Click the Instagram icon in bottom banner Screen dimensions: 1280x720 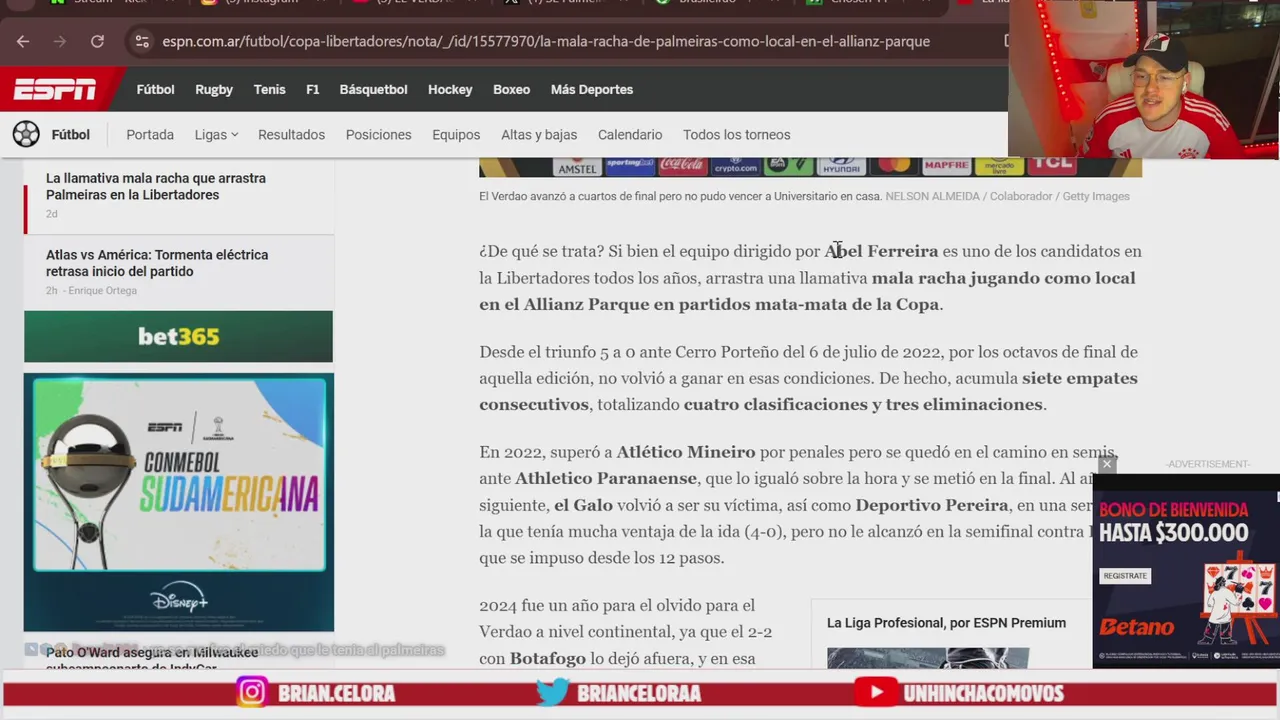pyautogui.click(x=252, y=692)
